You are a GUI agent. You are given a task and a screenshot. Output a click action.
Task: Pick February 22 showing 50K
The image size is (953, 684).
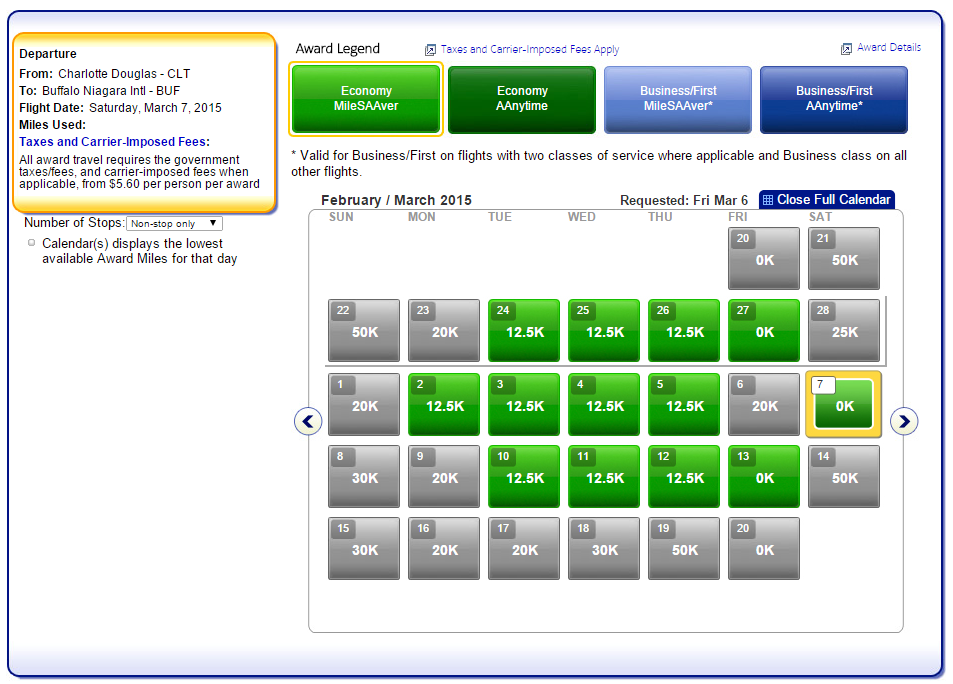tap(364, 330)
